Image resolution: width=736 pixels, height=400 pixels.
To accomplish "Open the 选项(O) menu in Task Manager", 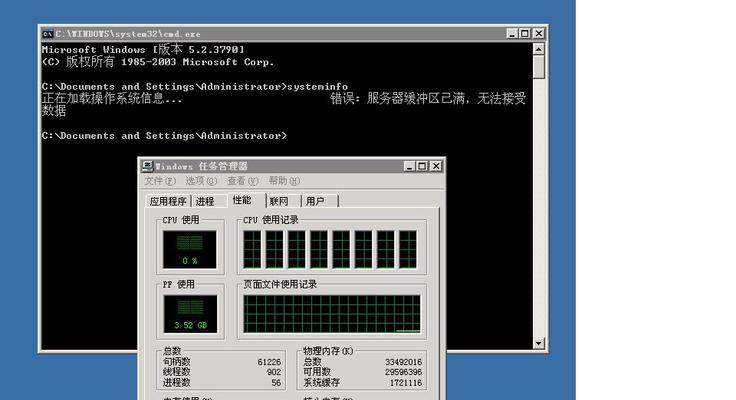I will click(201, 181).
